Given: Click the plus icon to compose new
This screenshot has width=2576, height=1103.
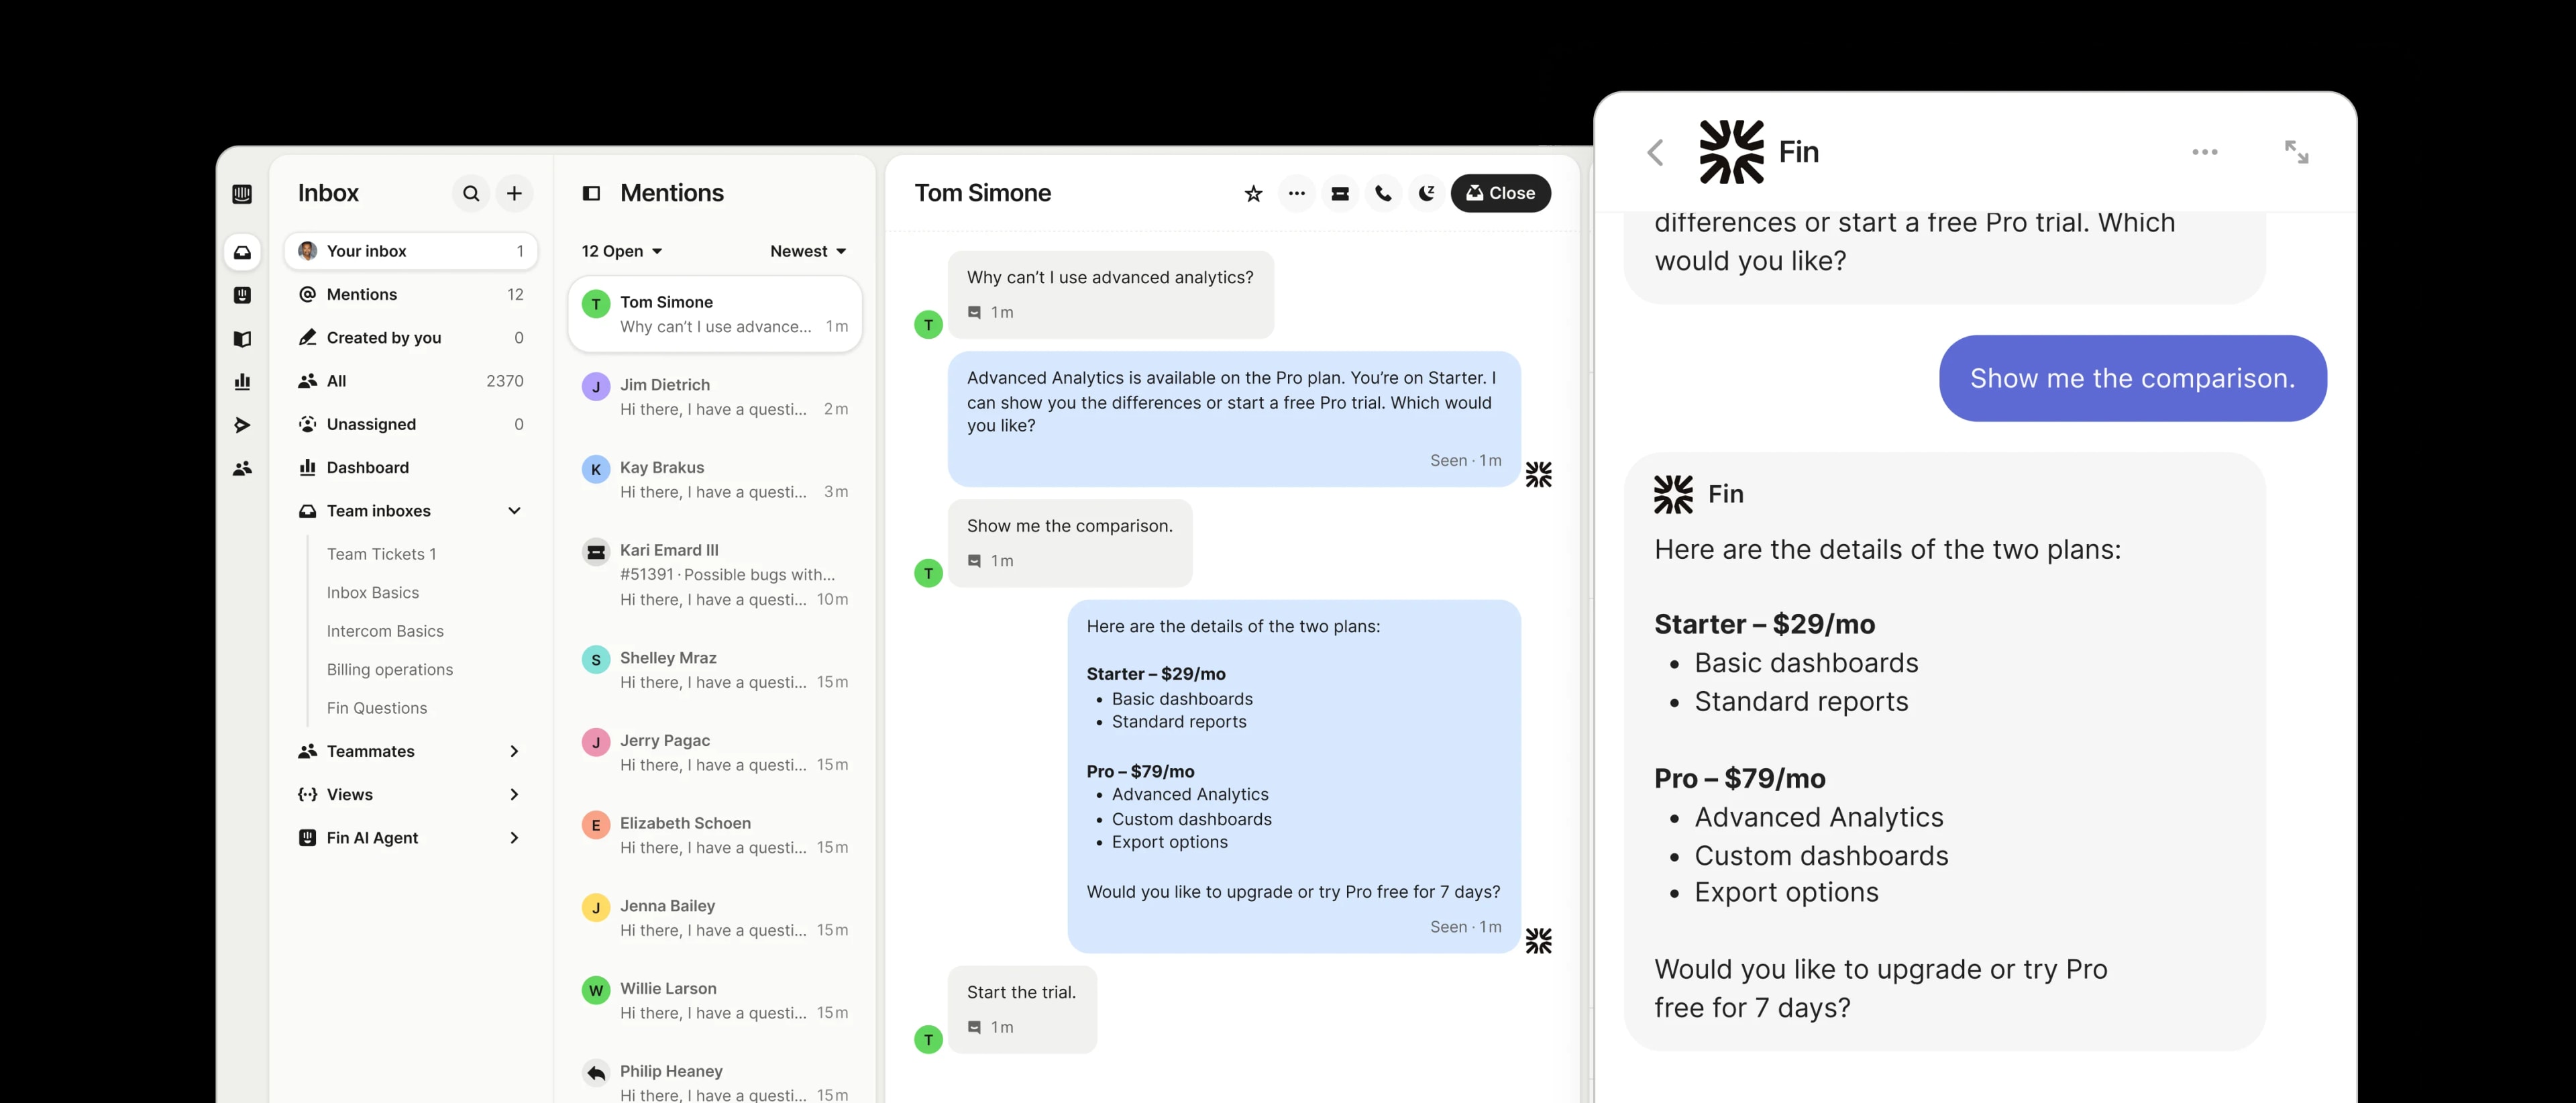Looking at the screenshot, I should [514, 193].
